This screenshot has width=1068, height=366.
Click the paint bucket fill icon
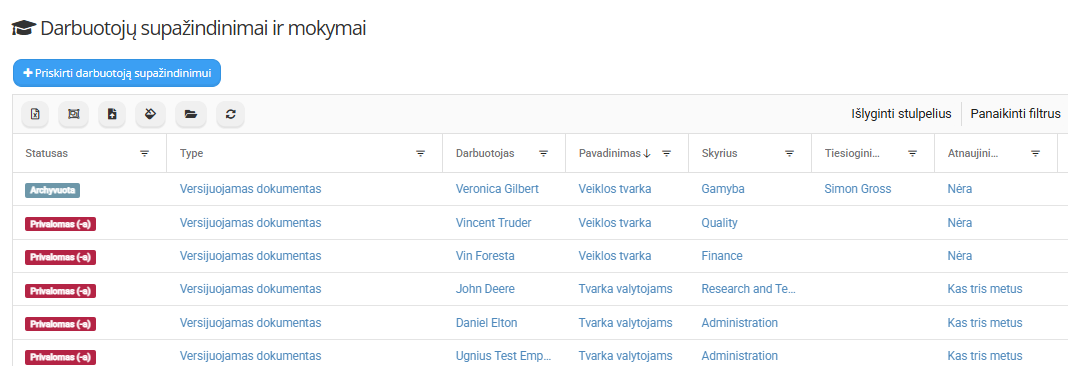[151, 115]
